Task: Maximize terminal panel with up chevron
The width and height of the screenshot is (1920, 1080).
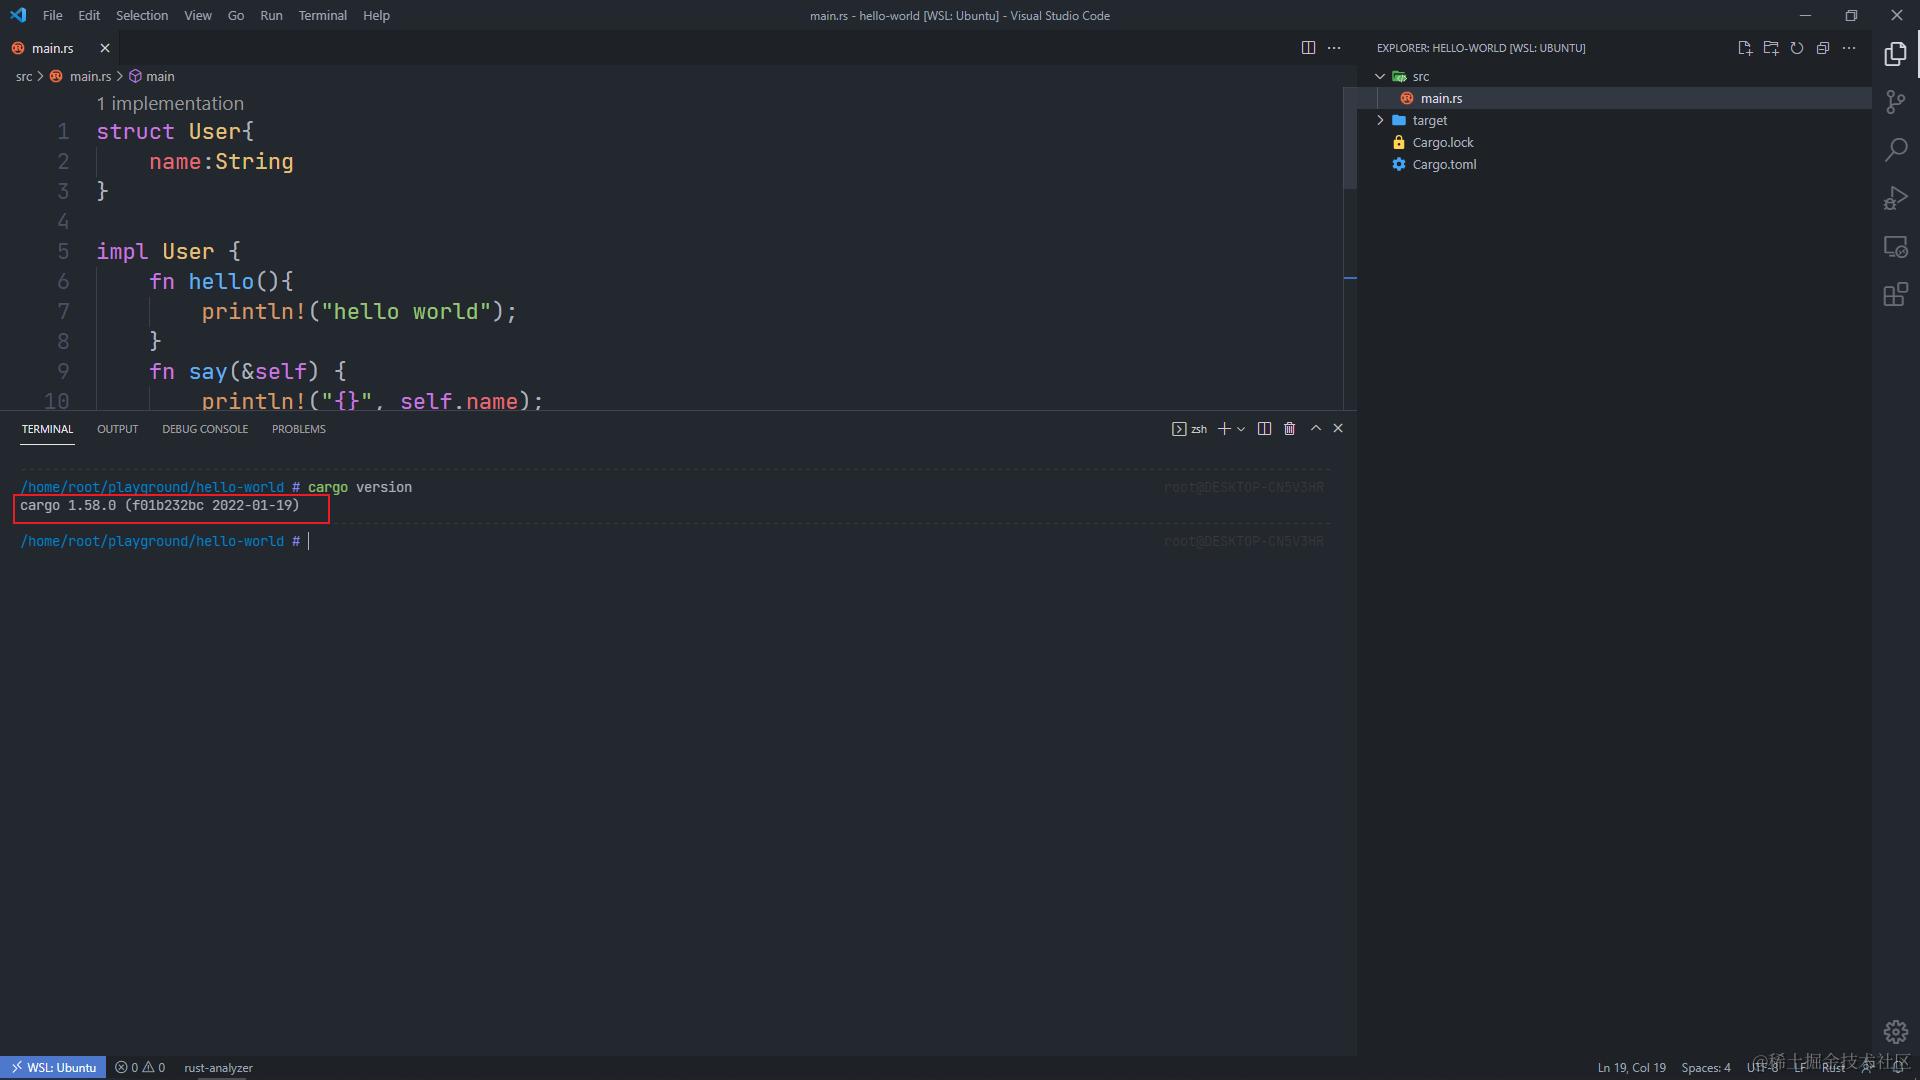Action: [1316, 429]
